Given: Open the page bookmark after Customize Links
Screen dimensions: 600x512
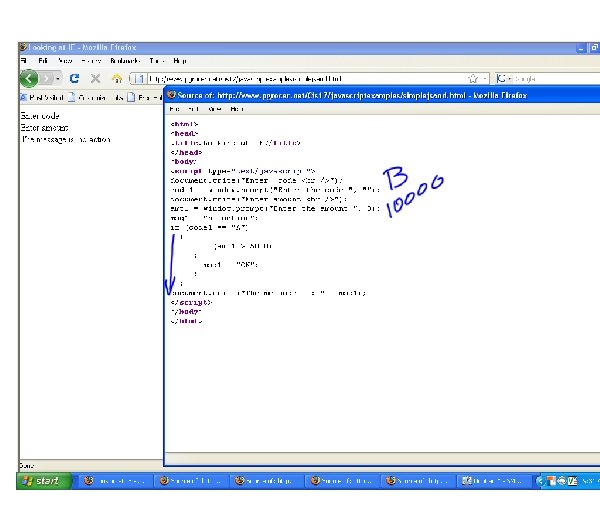Looking at the screenshot, I should point(145,98).
